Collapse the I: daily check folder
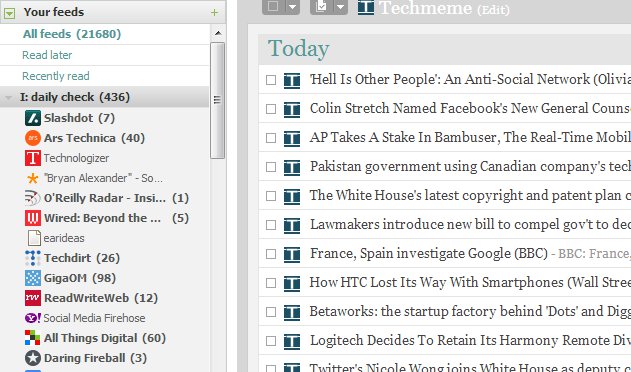The width and height of the screenshot is (631, 372). (x=8, y=97)
